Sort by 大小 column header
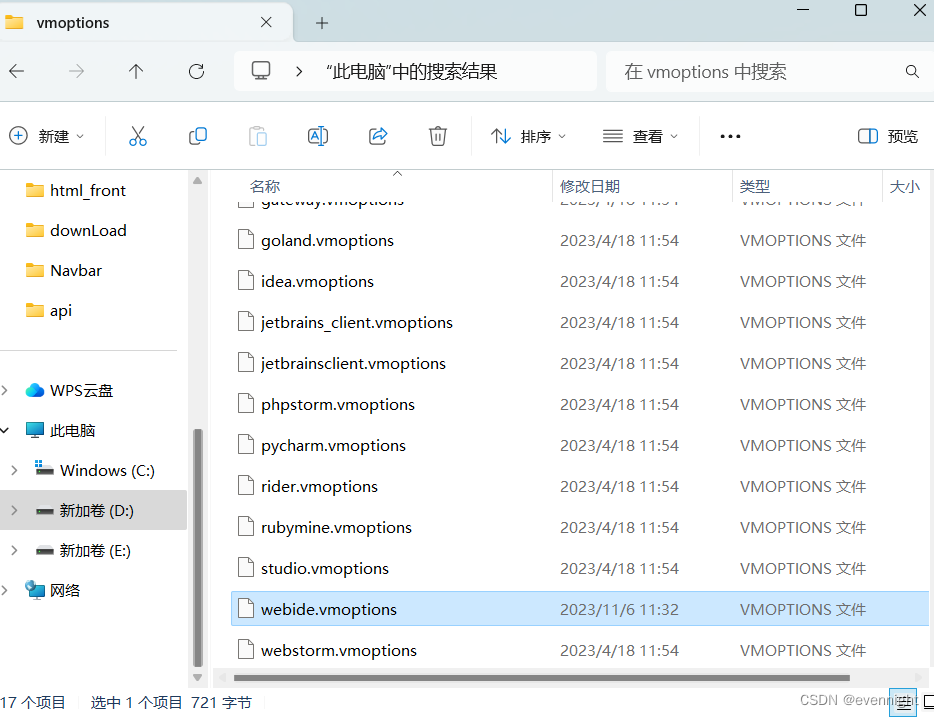The width and height of the screenshot is (934, 717). point(904,186)
